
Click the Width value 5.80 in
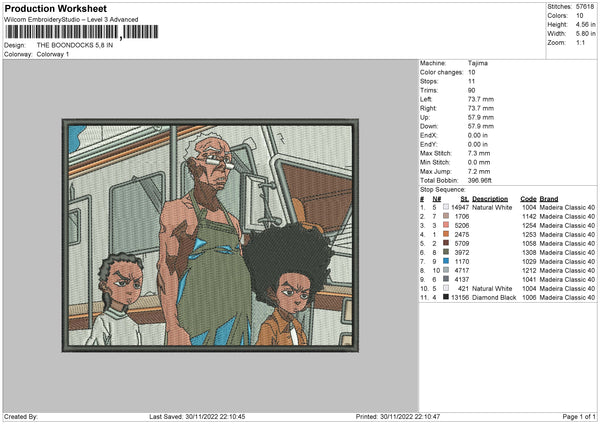pyautogui.click(x=585, y=34)
